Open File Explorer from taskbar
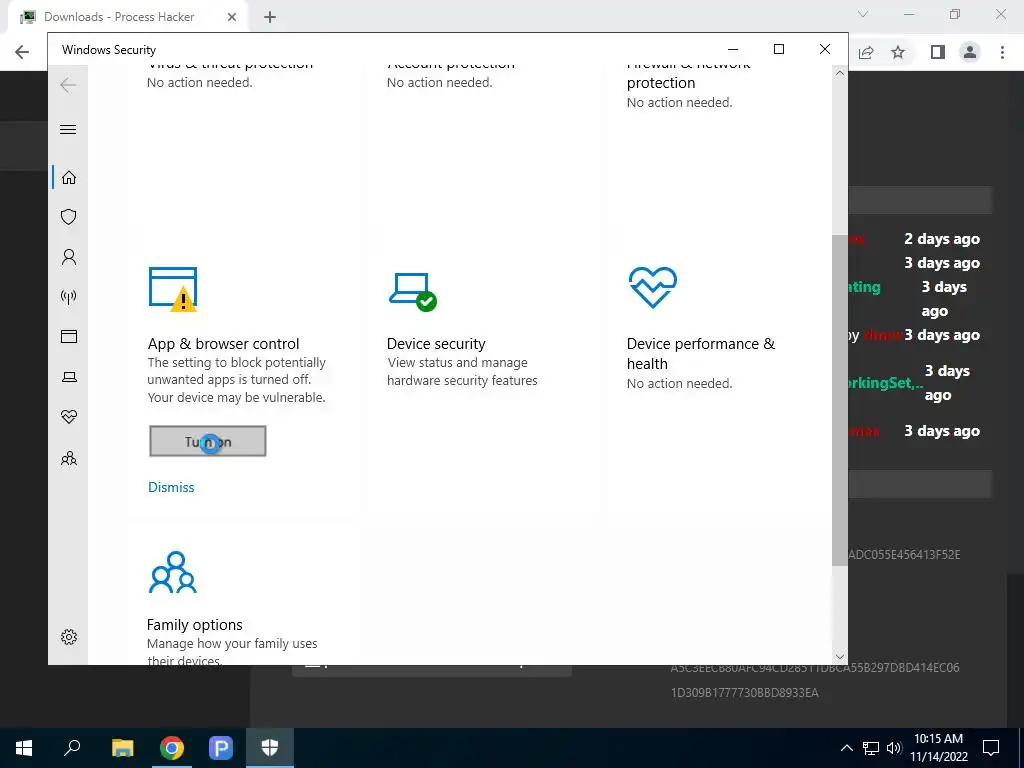 [x=122, y=748]
